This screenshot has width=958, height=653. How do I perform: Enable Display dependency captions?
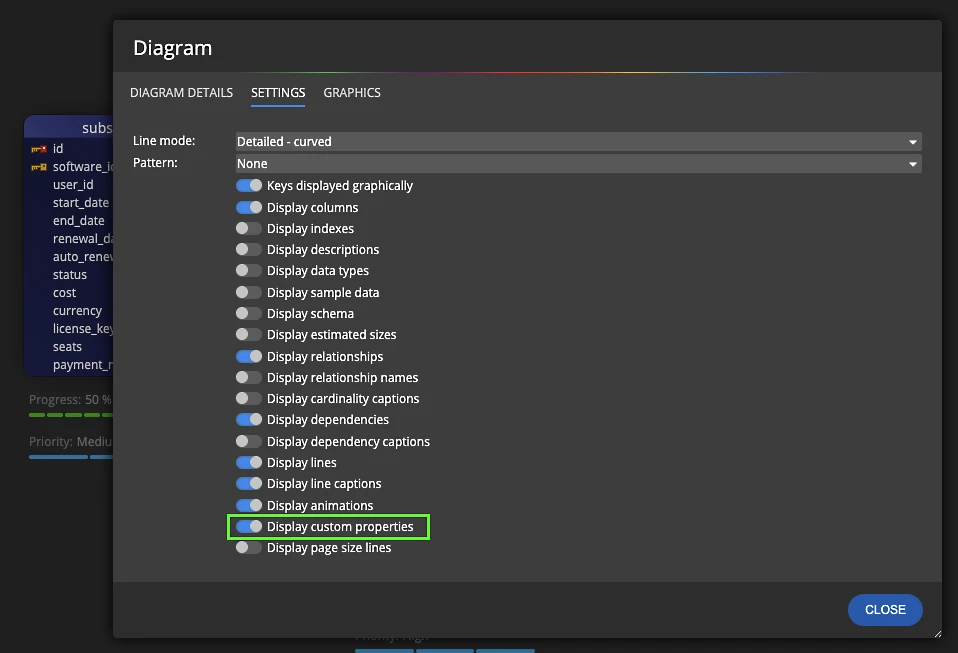pos(249,442)
